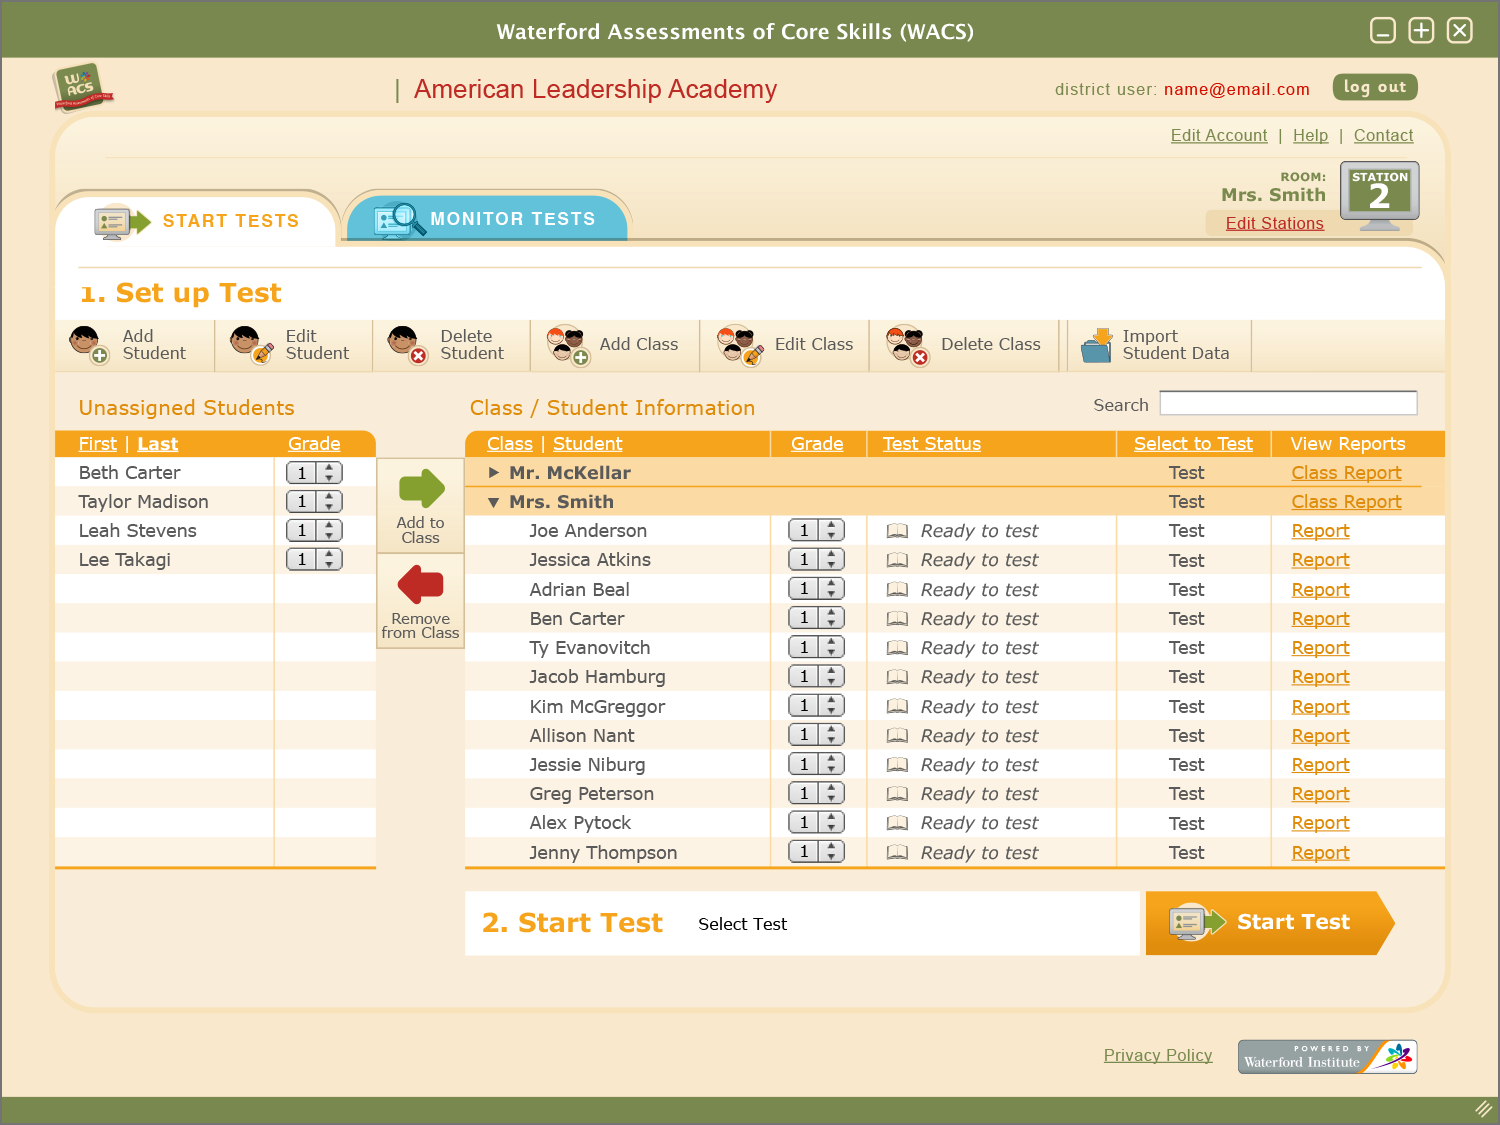Viewport: 1500px width, 1125px height.
Task: Sort the class table by Grade
Action: pos(817,444)
